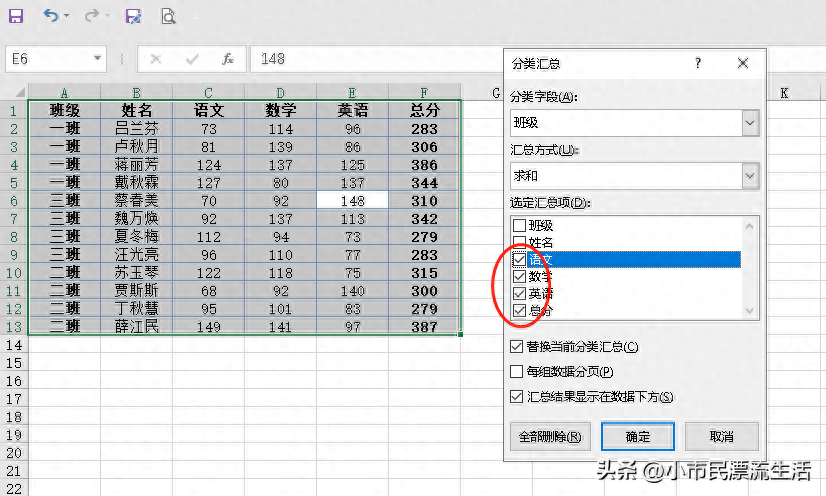Click the total score cell 386
826x496 pixels.
coord(425,164)
